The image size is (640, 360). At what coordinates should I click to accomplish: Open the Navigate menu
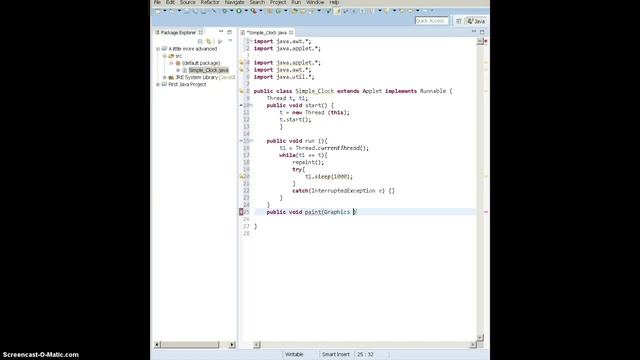[234, 2]
